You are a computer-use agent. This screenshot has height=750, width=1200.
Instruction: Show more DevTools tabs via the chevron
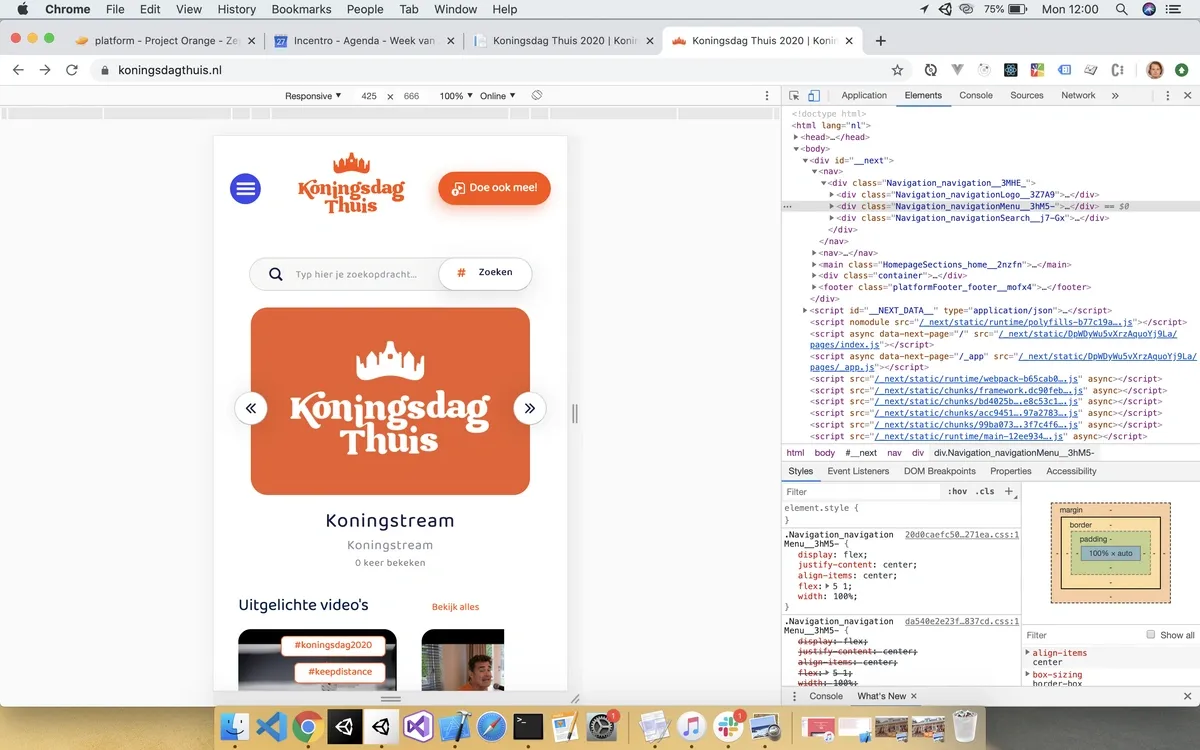click(1115, 96)
